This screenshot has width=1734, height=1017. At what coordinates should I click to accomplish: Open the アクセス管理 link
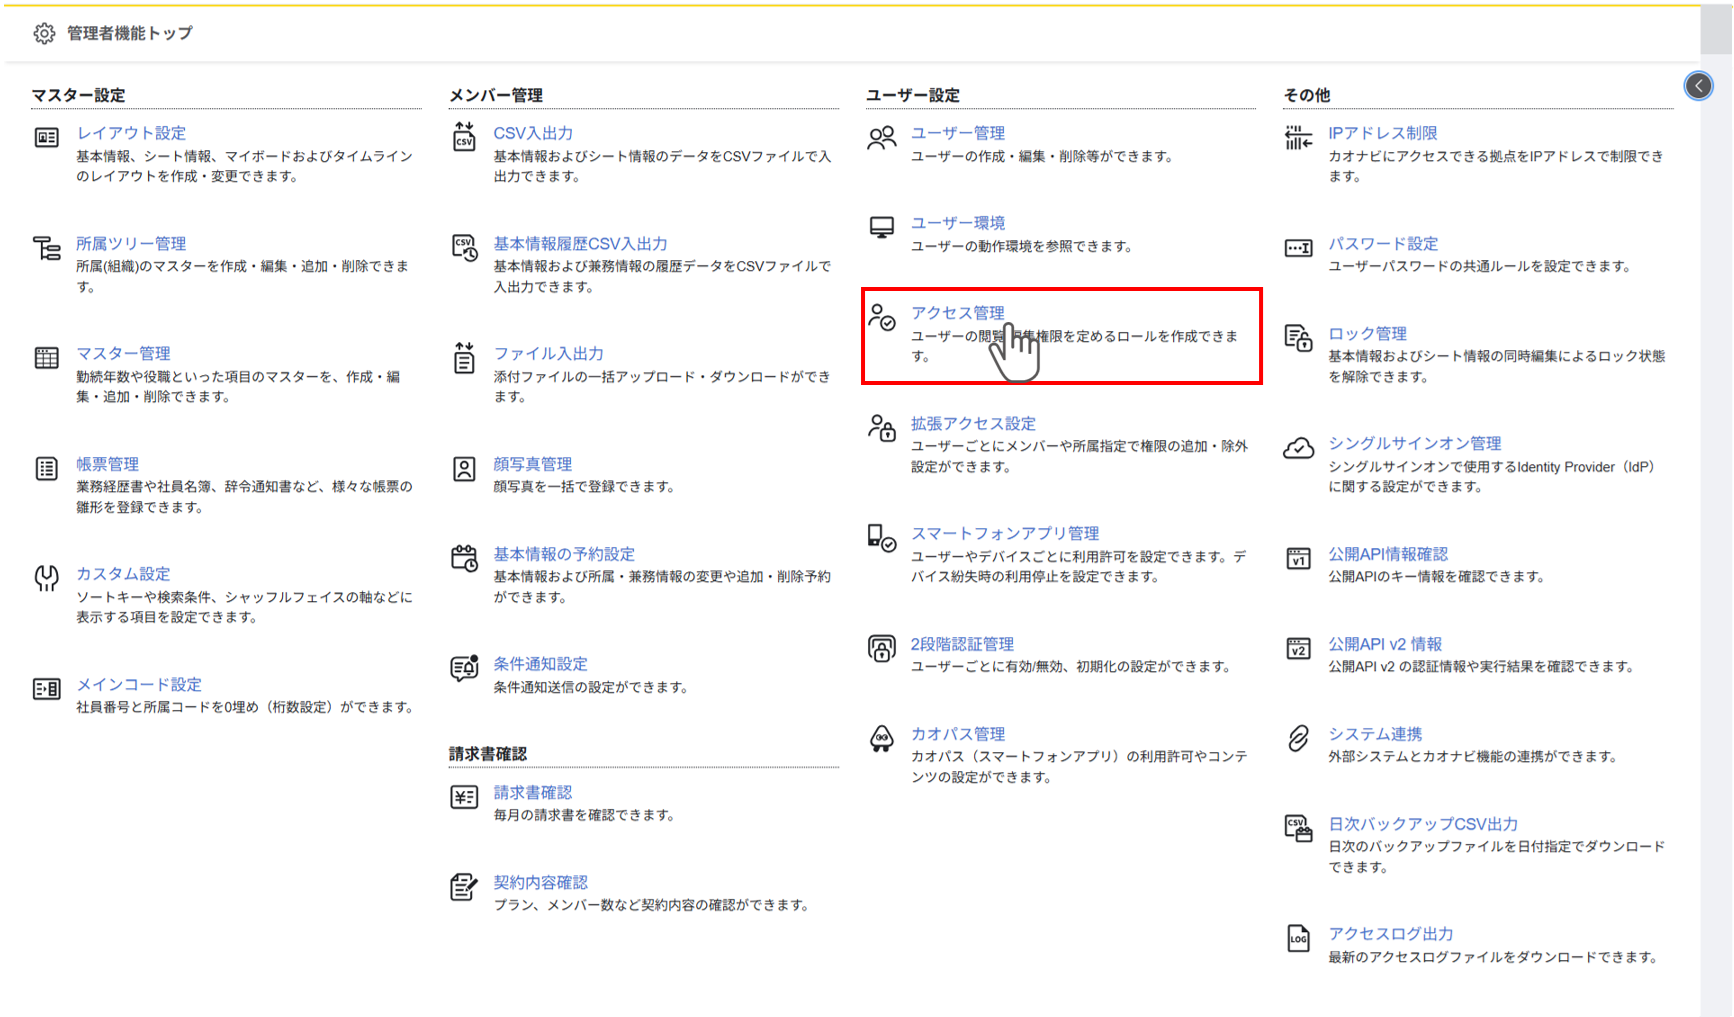coord(958,311)
